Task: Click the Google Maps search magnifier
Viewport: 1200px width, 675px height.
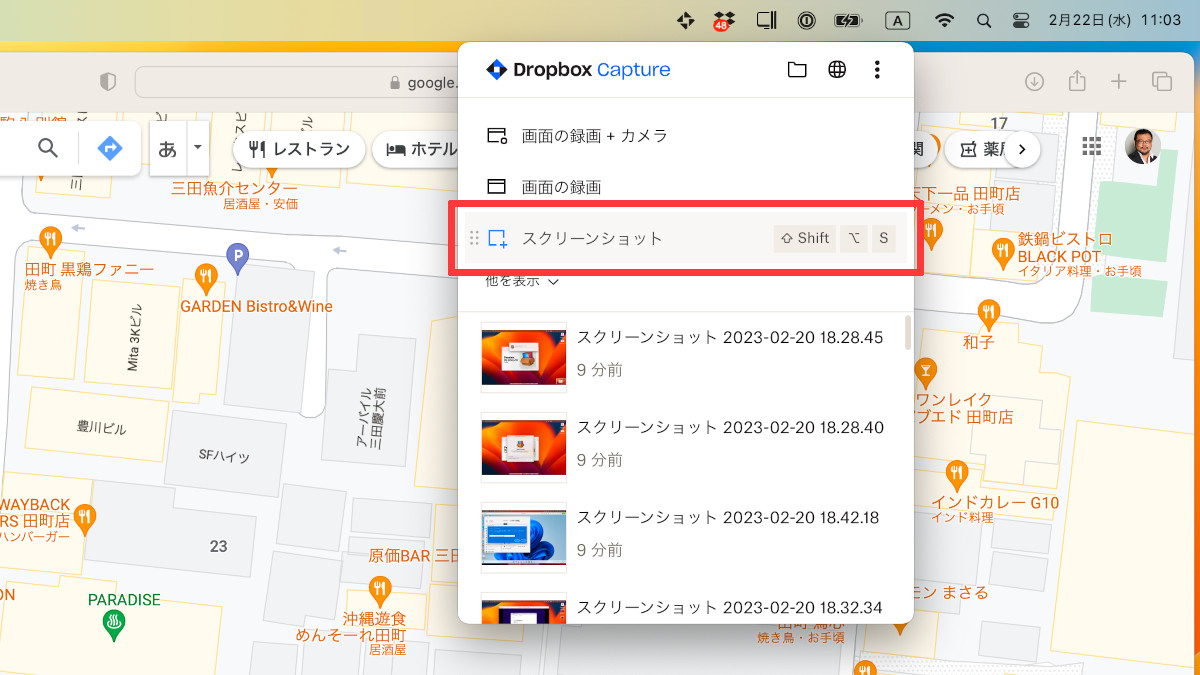Action: 48,149
